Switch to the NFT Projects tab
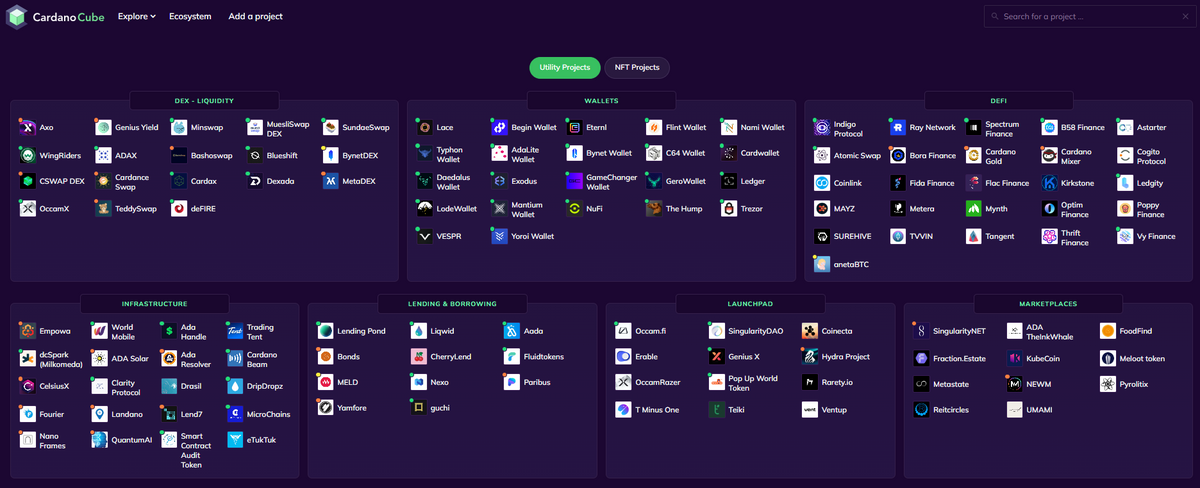1200x488 pixels. [638, 67]
